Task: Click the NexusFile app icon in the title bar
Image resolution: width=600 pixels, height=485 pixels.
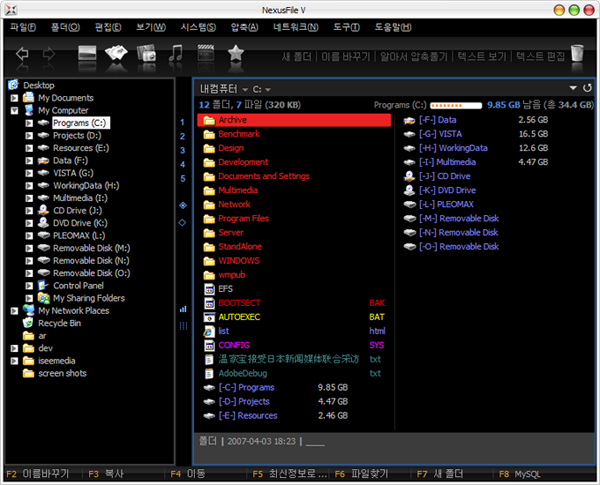Action: click(x=11, y=10)
